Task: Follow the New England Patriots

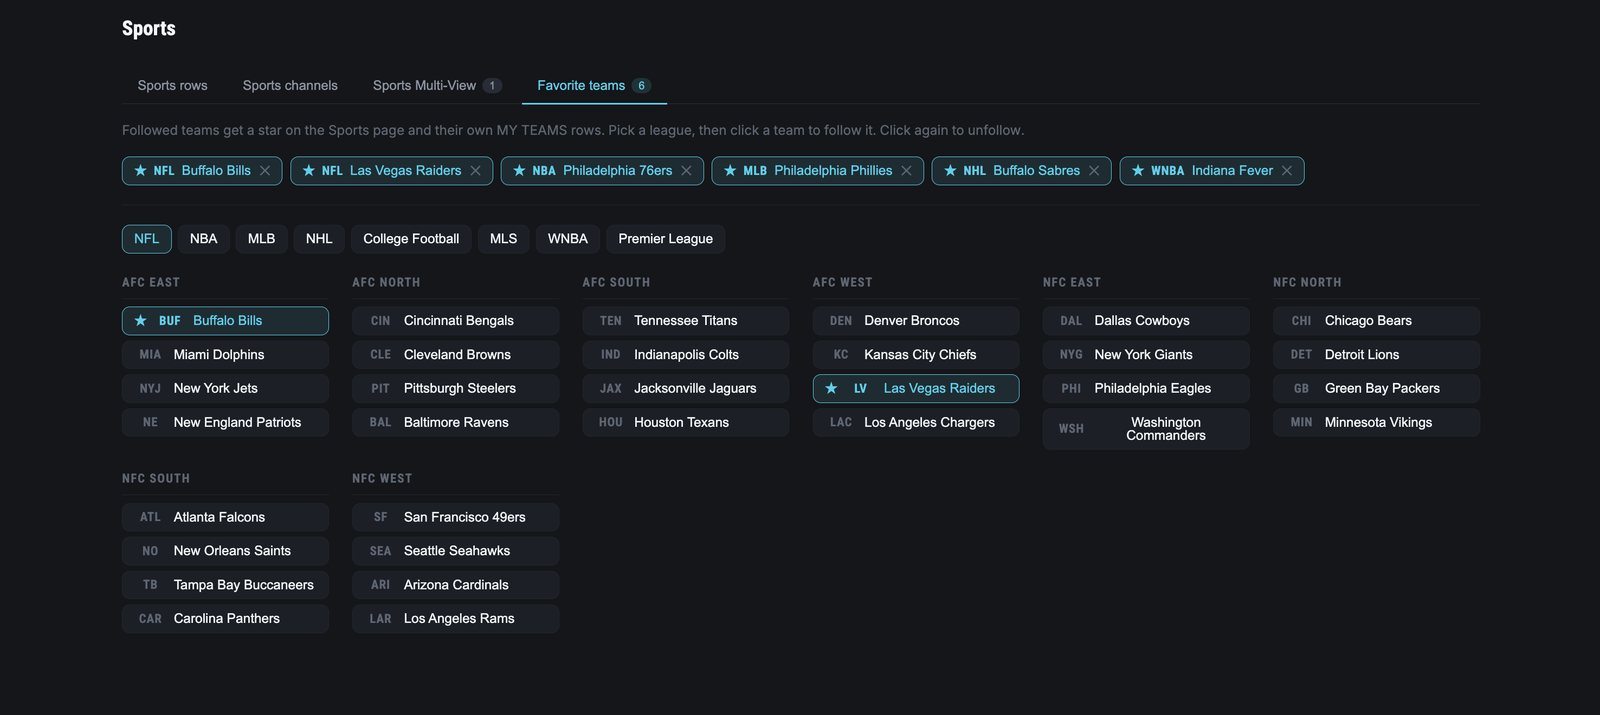Action: [x=225, y=423]
